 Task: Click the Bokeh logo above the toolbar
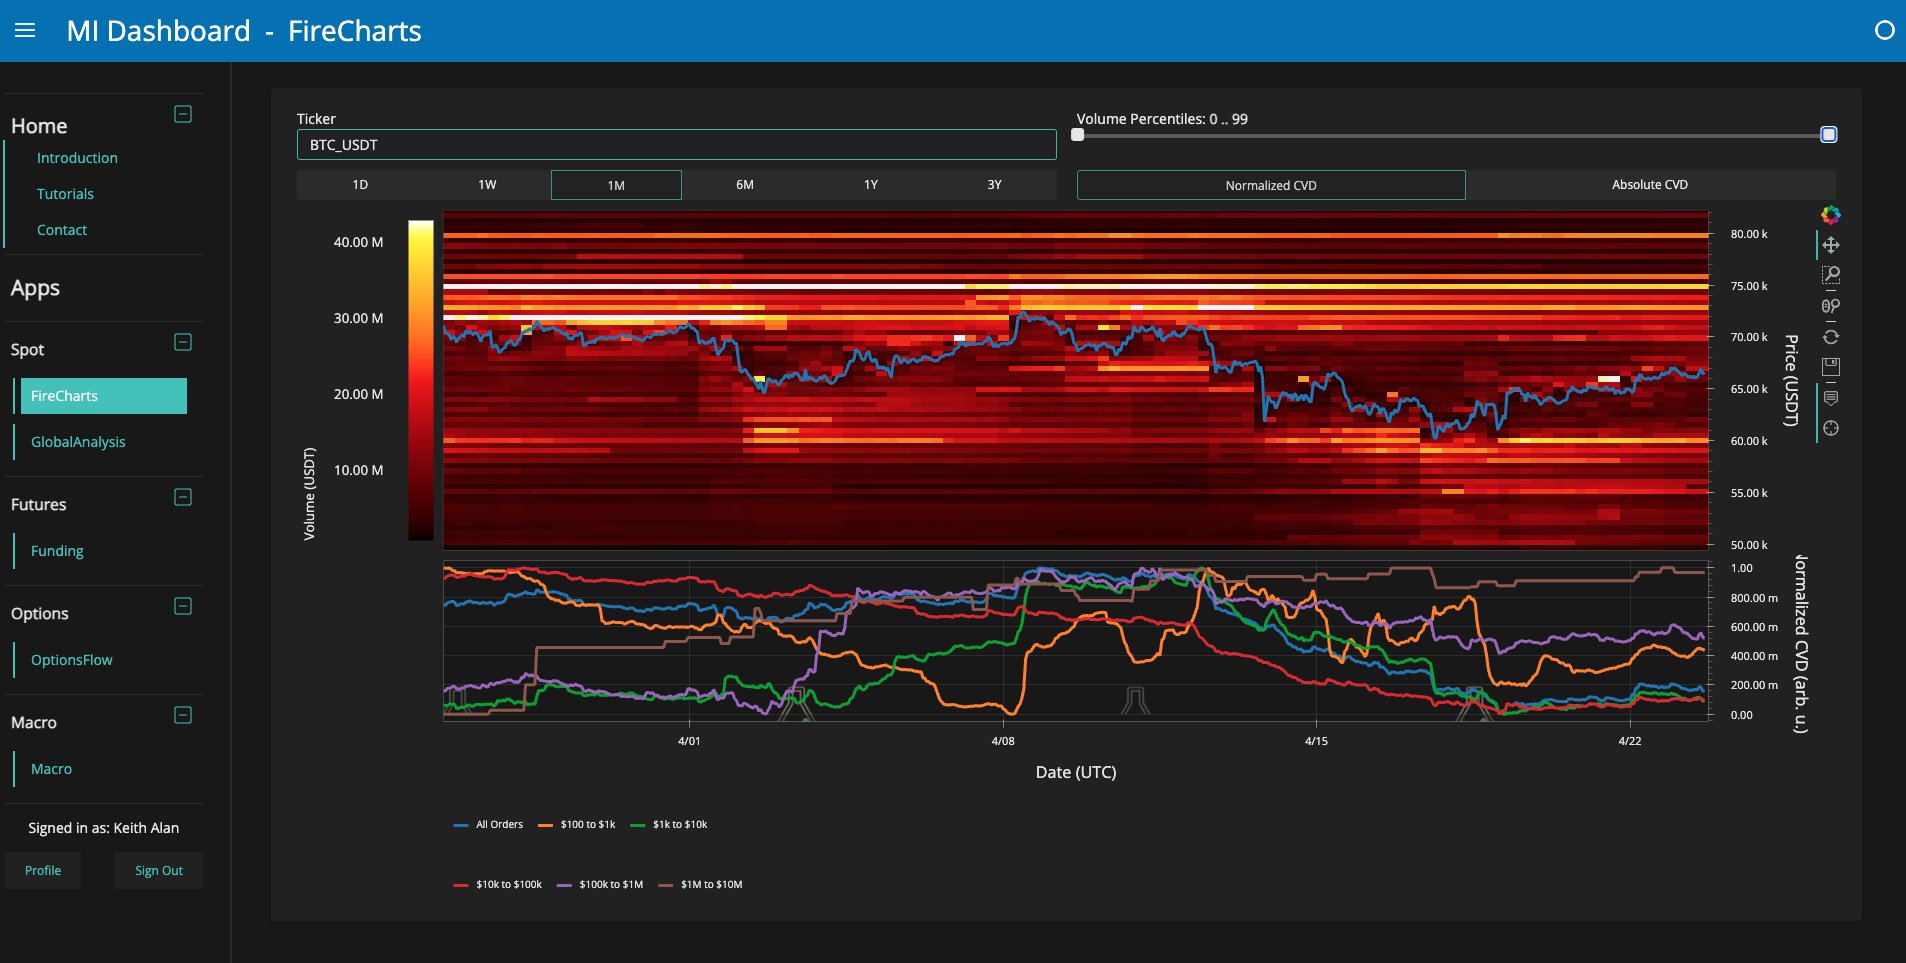click(1831, 214)
